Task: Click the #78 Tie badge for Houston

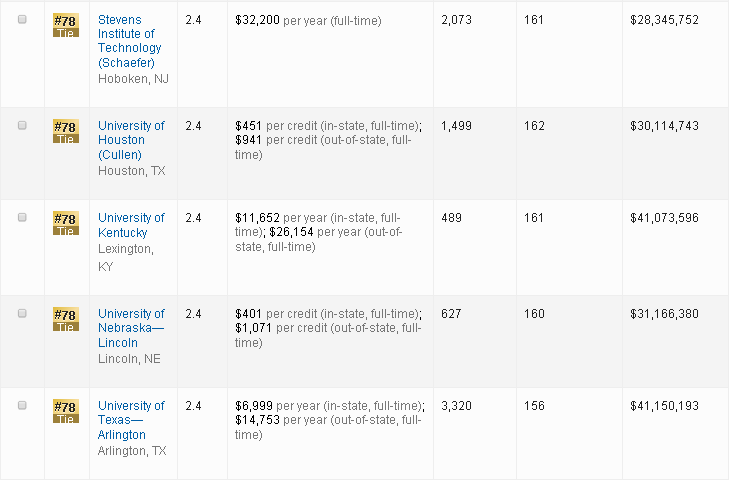Action: pyautogui.click(x=65, y=132)
